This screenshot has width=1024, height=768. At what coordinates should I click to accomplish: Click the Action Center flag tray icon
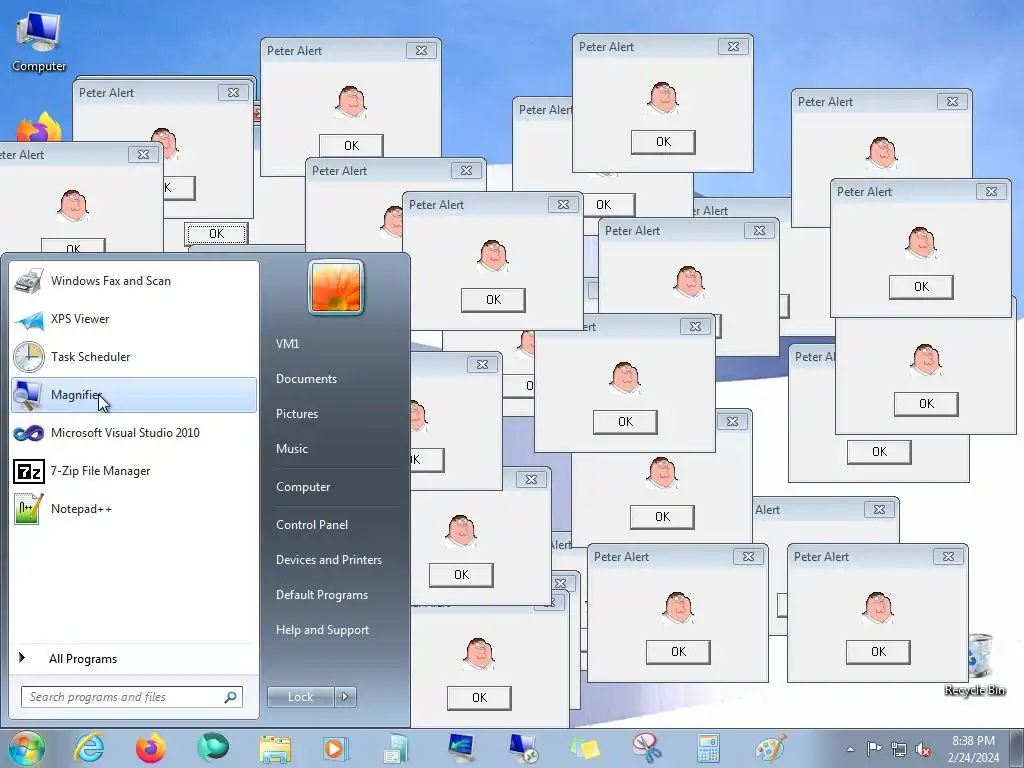(874, 749)
